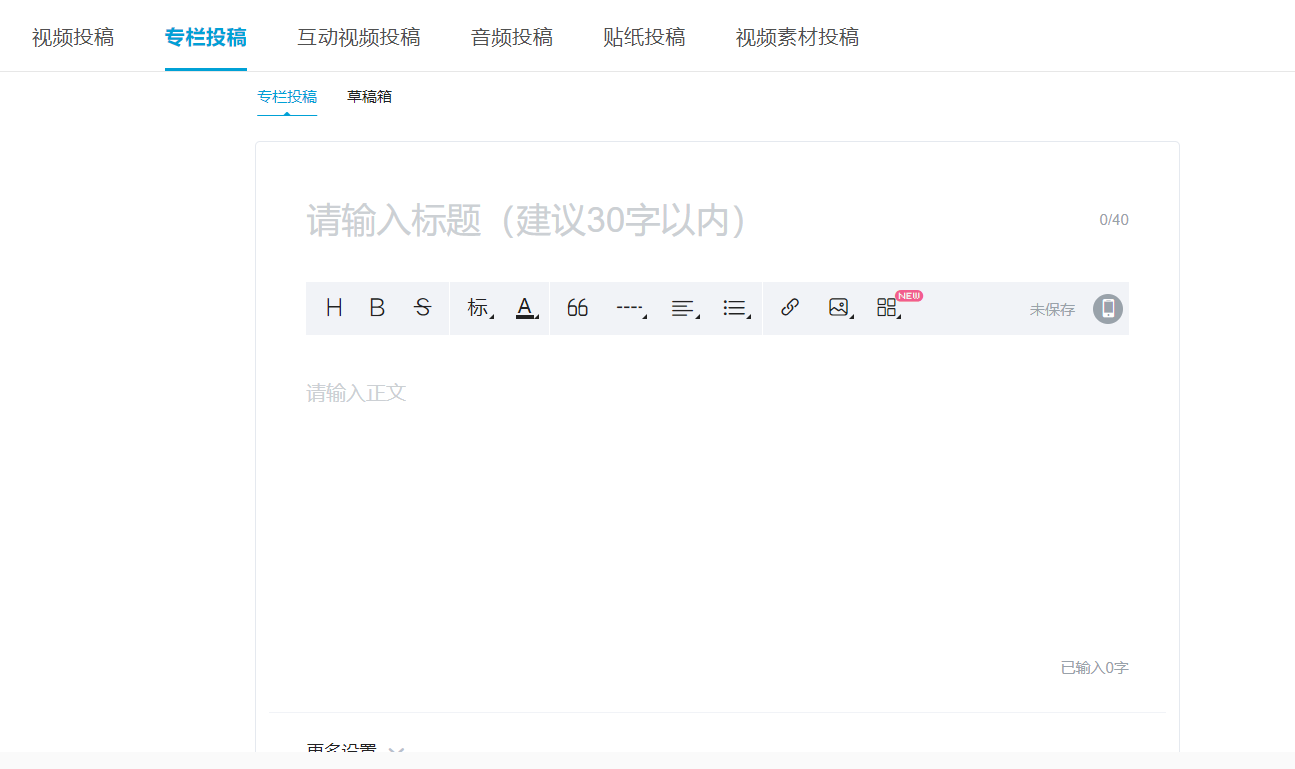Select the text alignment icon
Image resolution: width=1295 pixels, height=769 pixels.
coord(681,308)
